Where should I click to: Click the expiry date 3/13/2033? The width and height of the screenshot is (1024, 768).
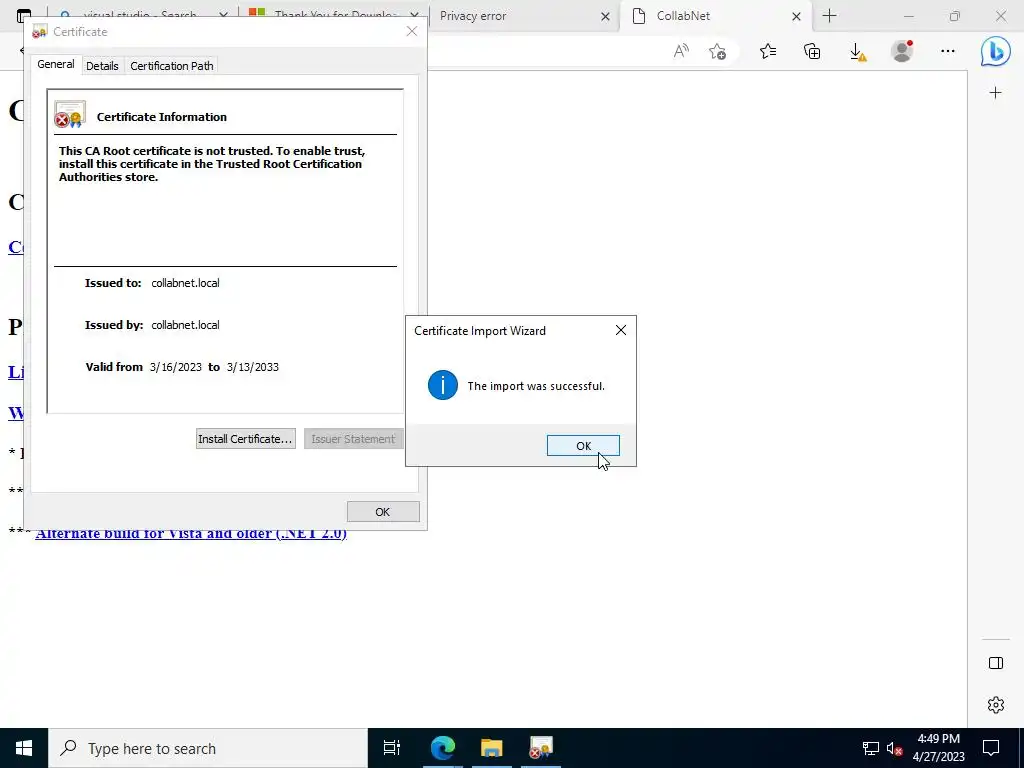point(253,367)
